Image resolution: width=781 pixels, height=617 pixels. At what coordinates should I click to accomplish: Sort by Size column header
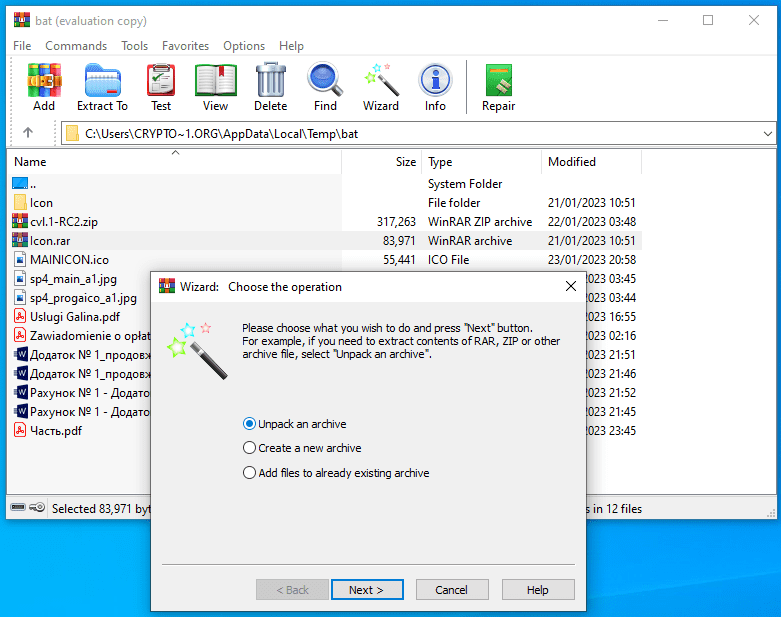click(x=382, y=162)
